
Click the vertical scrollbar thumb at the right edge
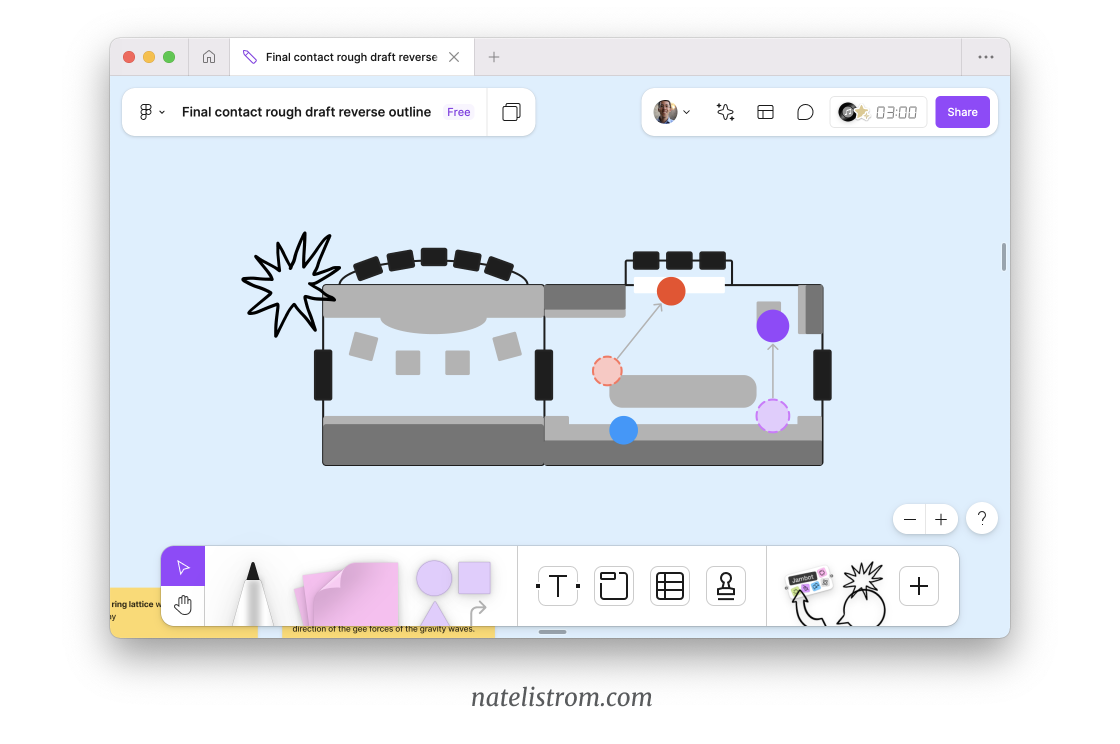click(x=1004, y=257)
